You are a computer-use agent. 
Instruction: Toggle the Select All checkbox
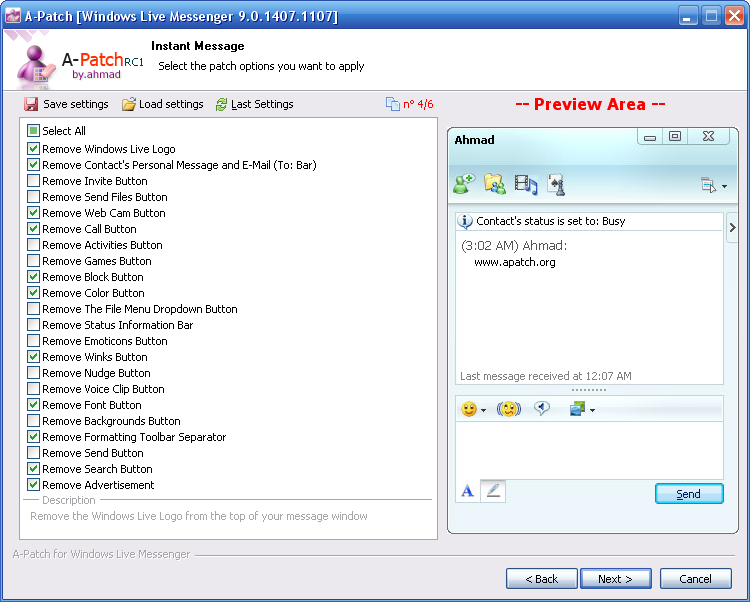34,131
